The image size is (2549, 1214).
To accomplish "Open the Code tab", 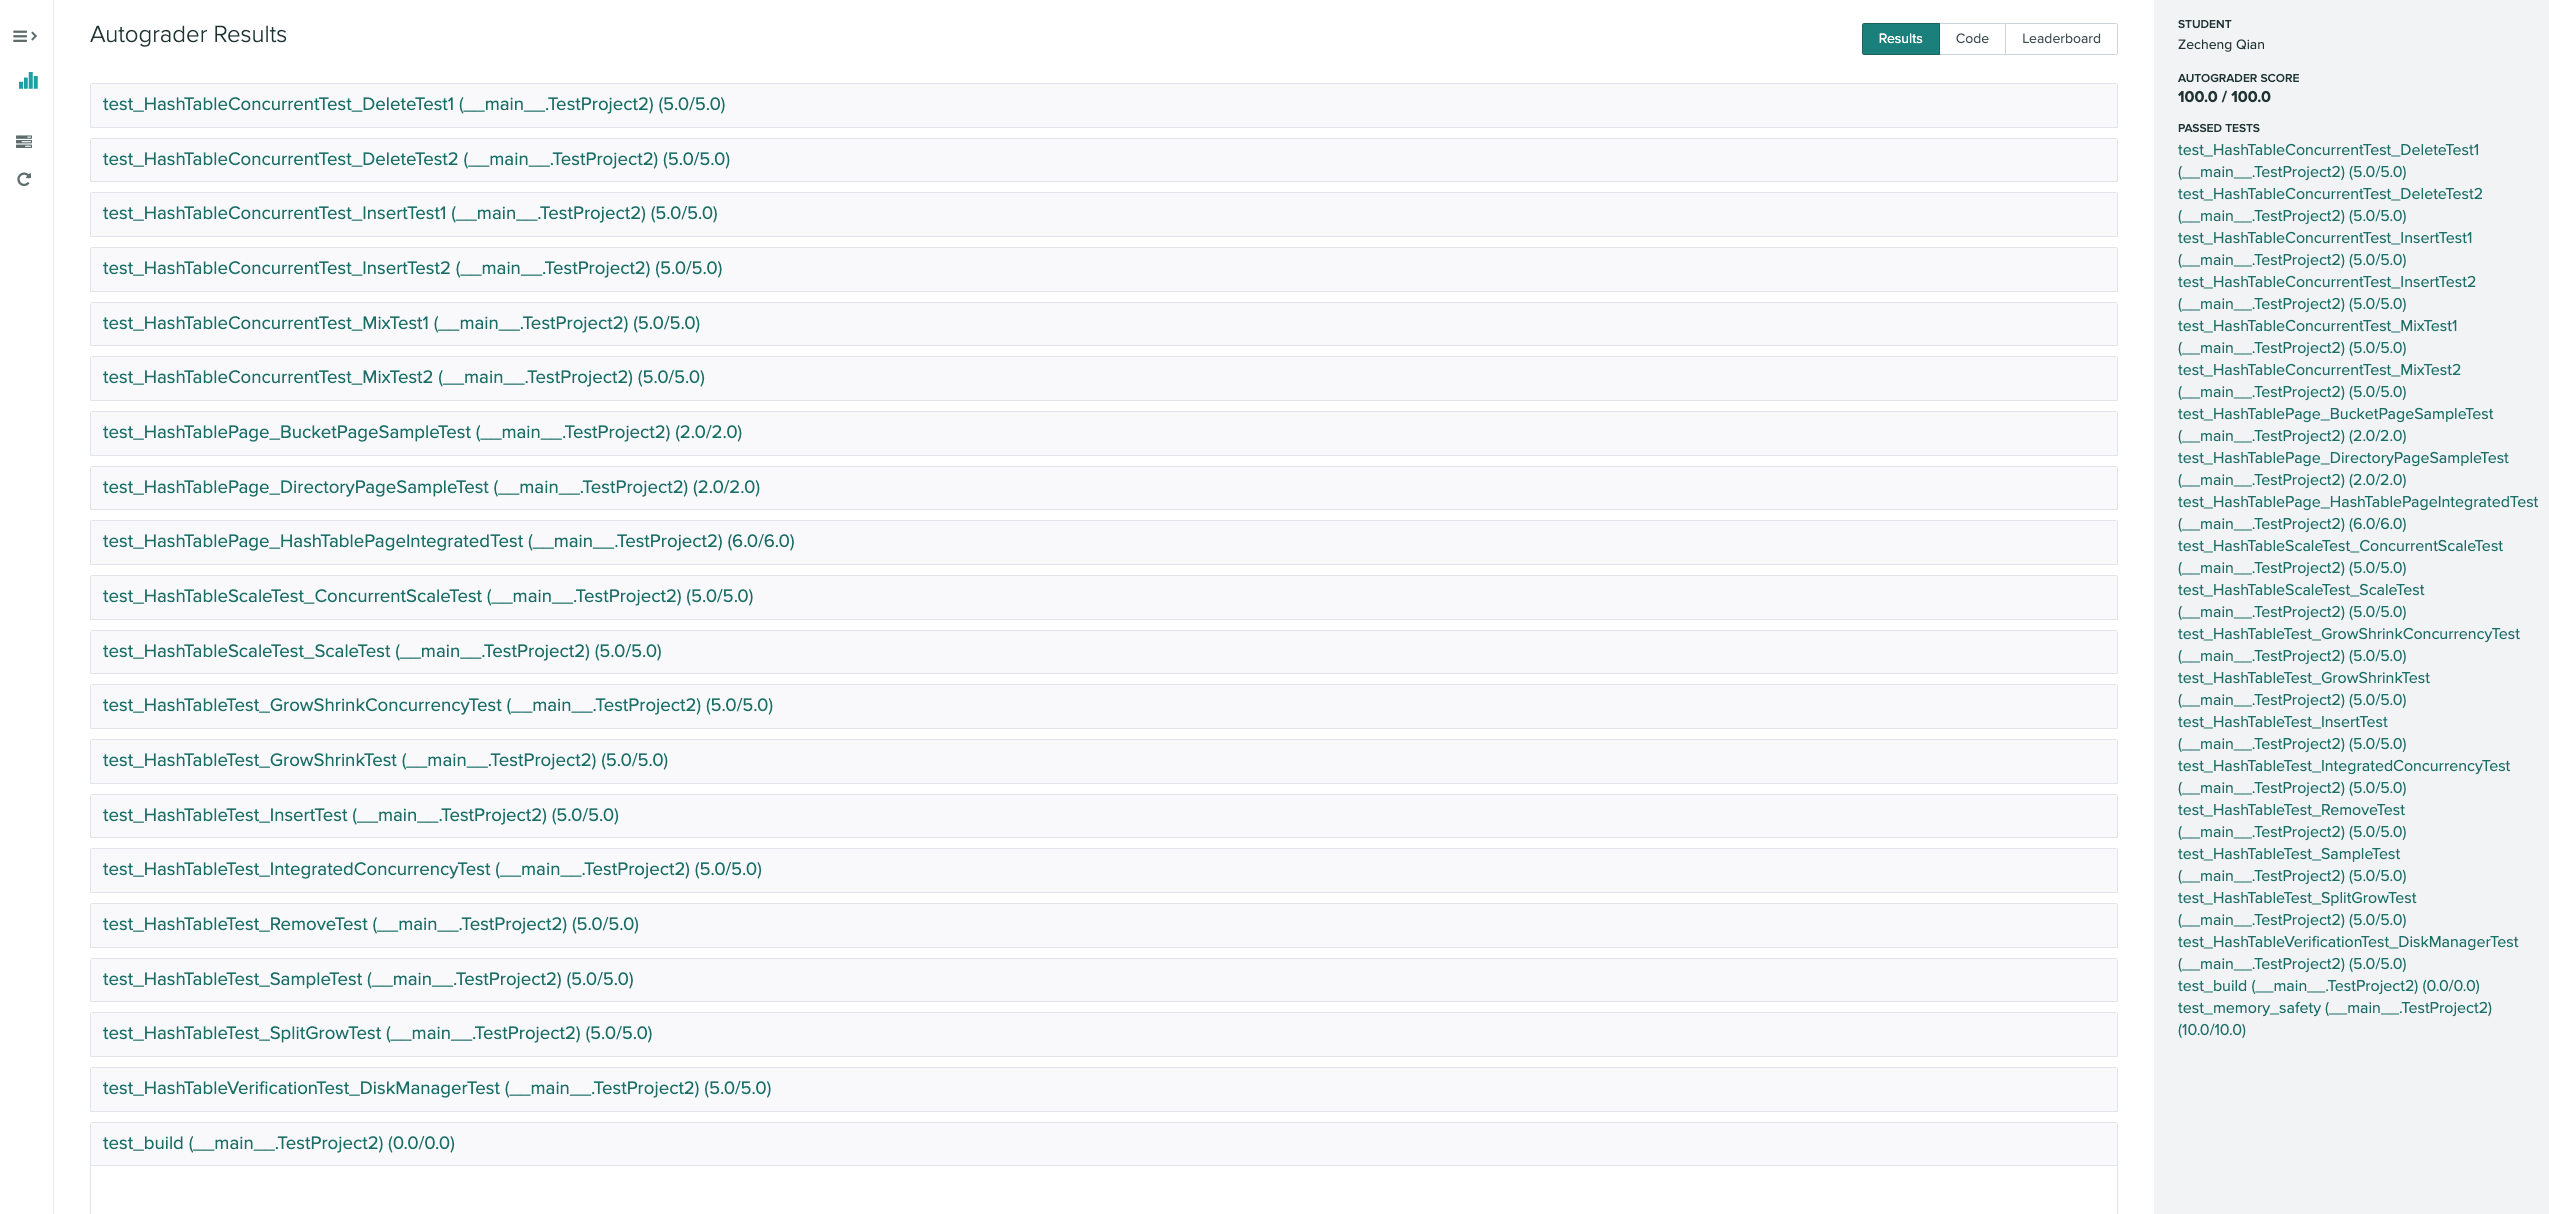I will (1971, 39).
